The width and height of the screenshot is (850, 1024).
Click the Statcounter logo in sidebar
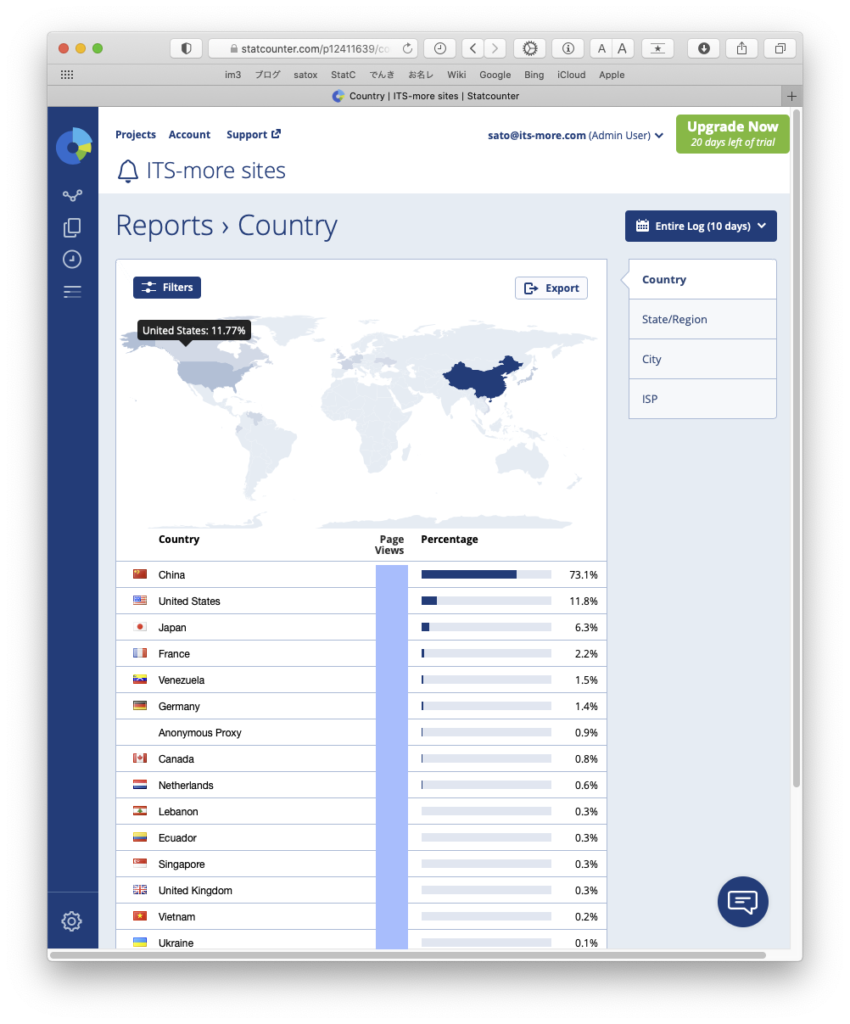pyautogui.click(x=73, y=146)
